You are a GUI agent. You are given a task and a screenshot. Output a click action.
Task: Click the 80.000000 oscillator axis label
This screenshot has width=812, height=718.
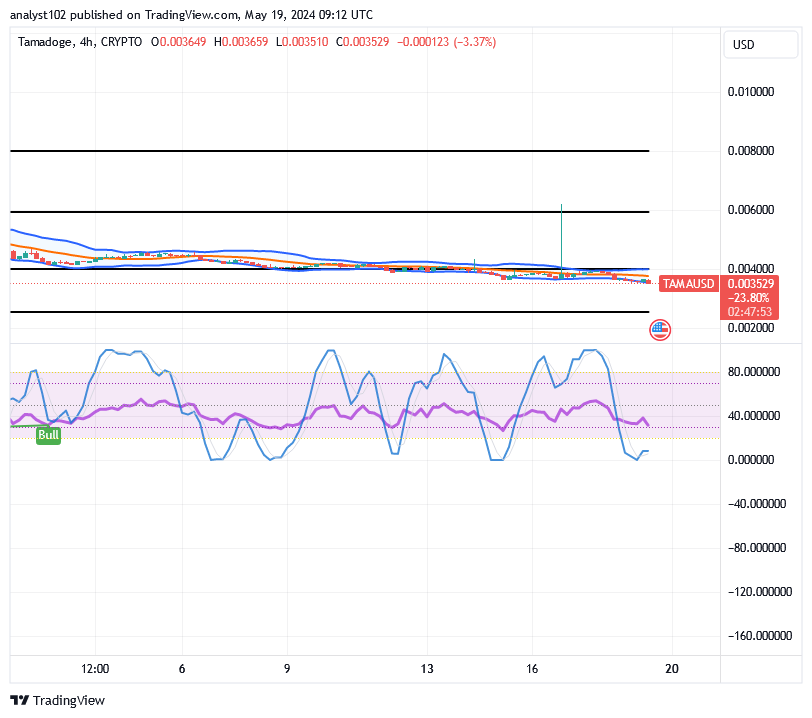[753, 371]
